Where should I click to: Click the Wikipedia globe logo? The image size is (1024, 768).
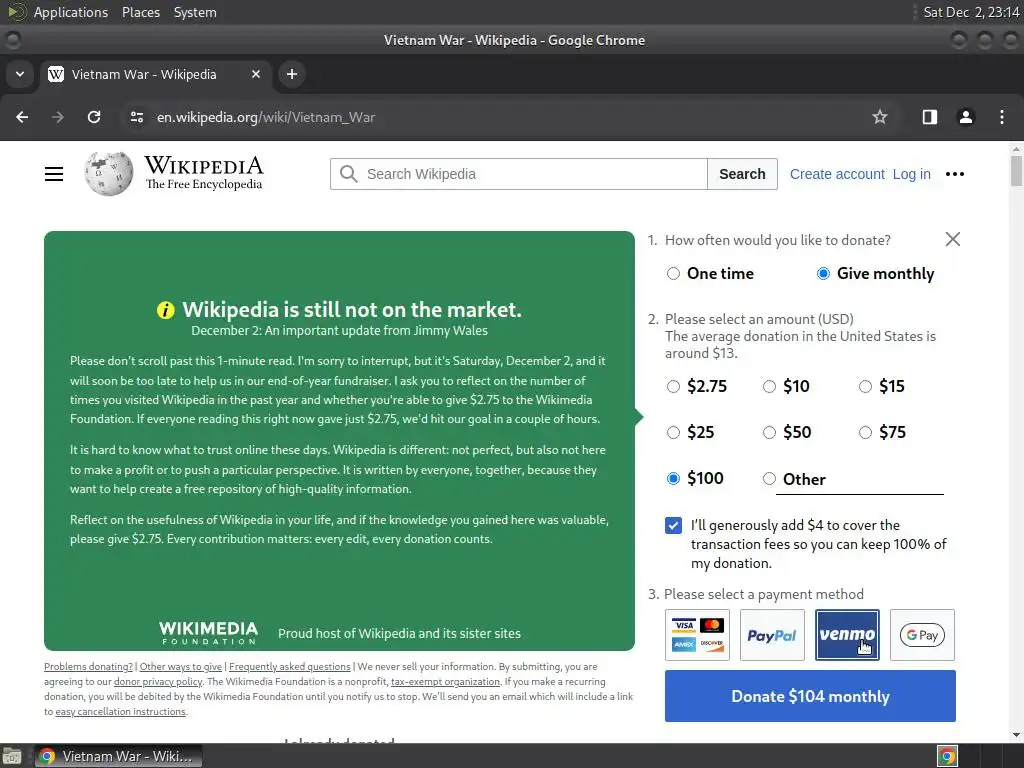108,174
